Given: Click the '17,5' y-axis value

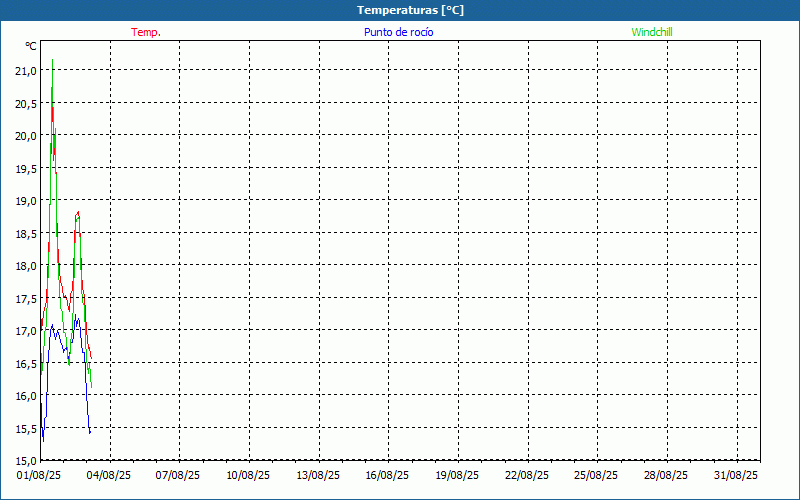Looking at the screenshot, I should pyautogui.click(x=26, y=298).
